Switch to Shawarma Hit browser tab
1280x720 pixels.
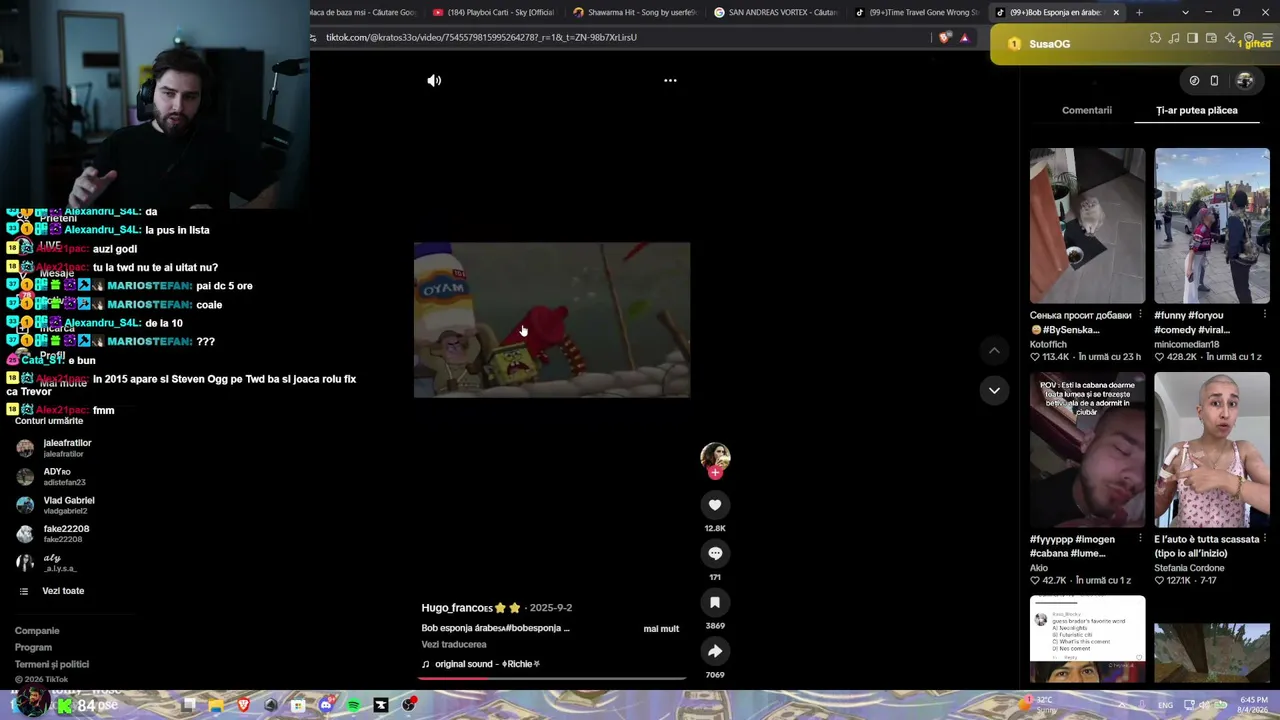pos(634,12)
